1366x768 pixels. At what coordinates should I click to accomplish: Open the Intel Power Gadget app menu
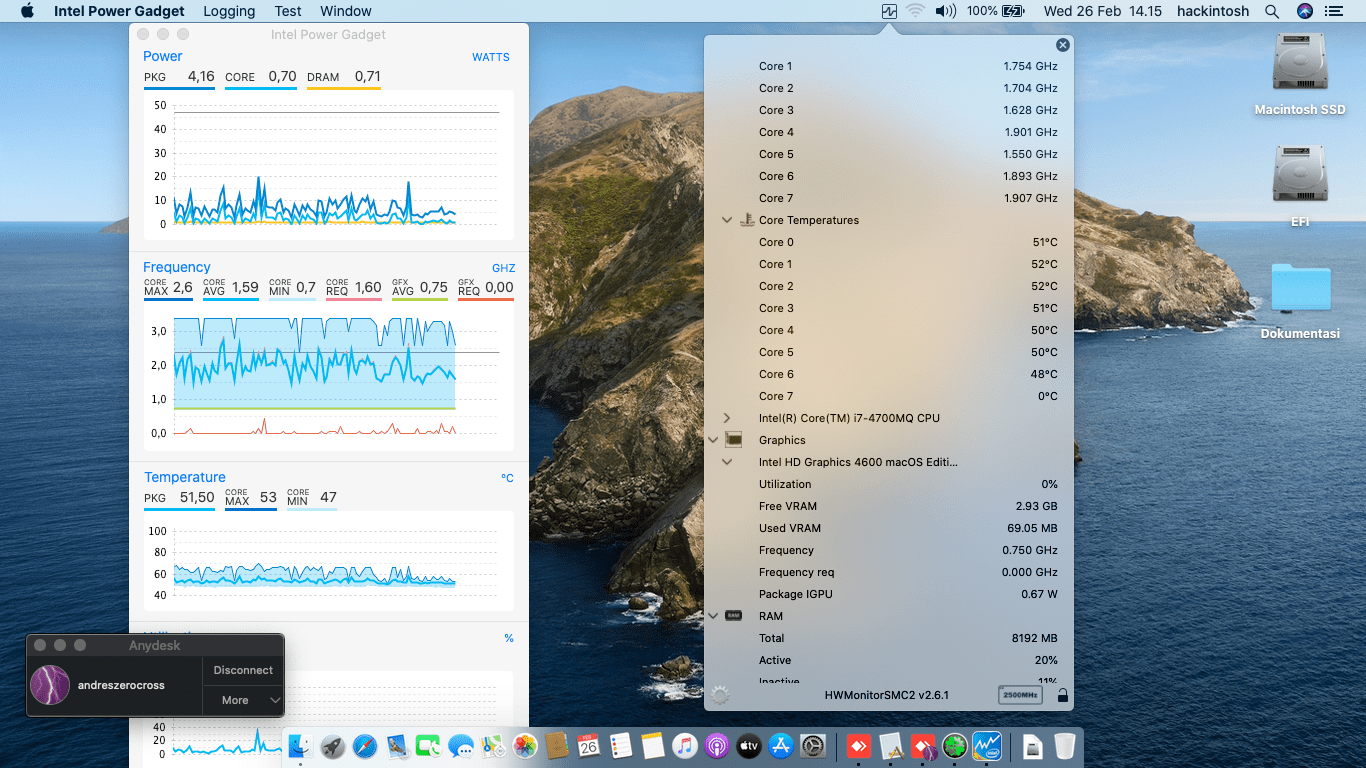tap(119, 11)
